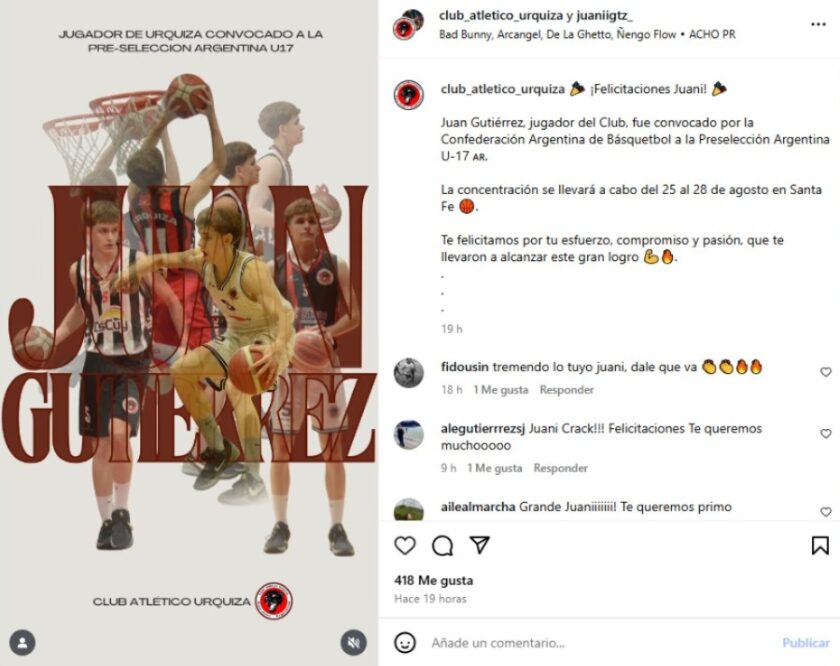Image resolution: width=840 pixels, height=666 pixels.
Task: Reply to fidousin's comment via Responder
Action: tap(566, 390)
